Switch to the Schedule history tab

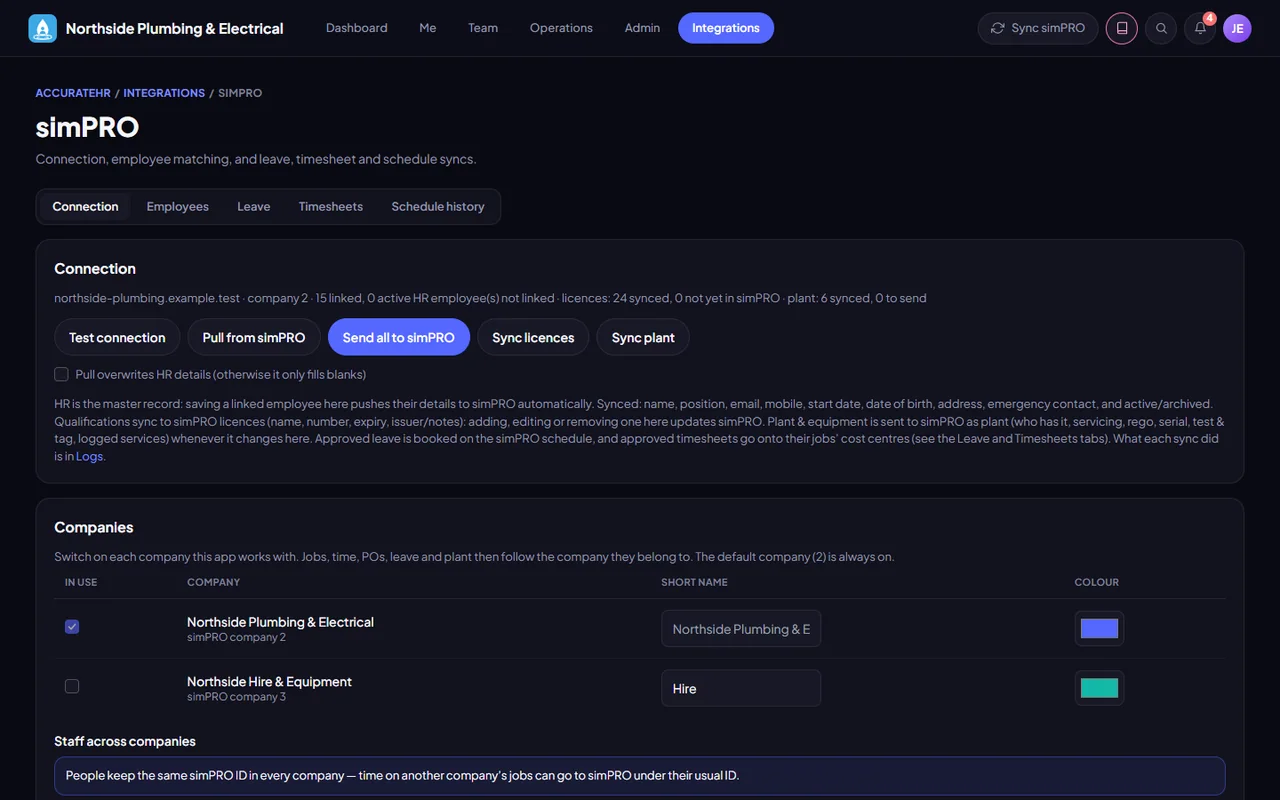pyautogui.click(x=438, y=207)
